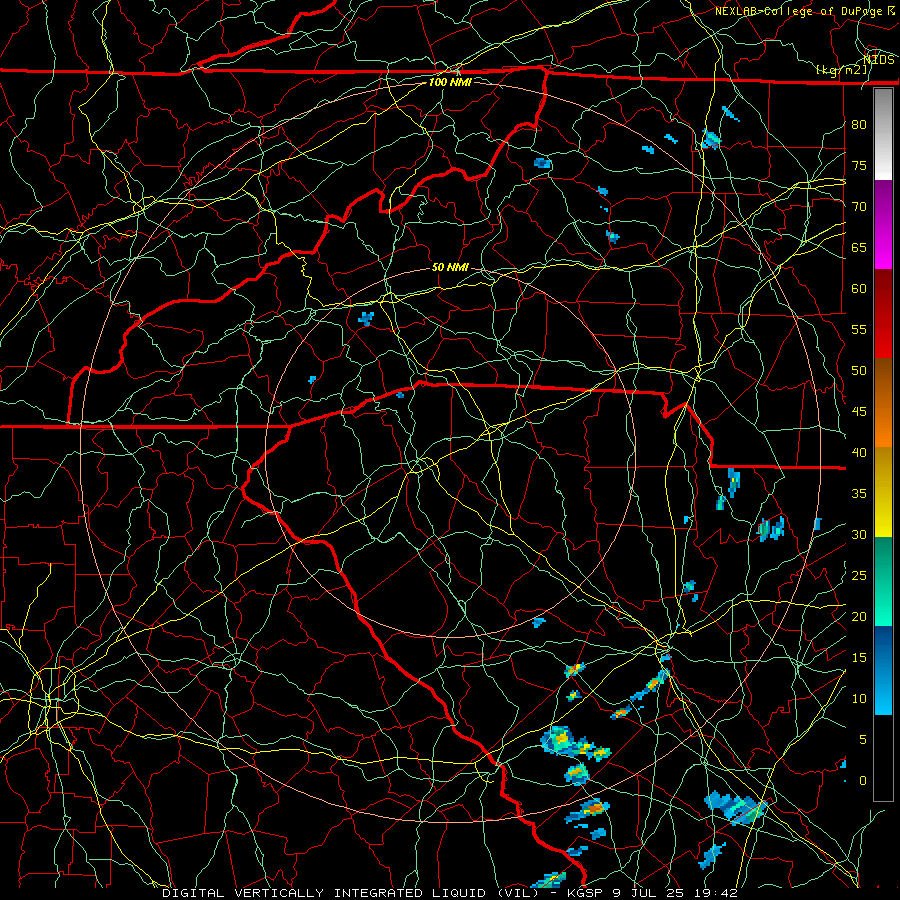The width and height of the screenshot is (900, 900).
Task: Click the NIDS label above the color scale
Action: click(x=879, y=60)
